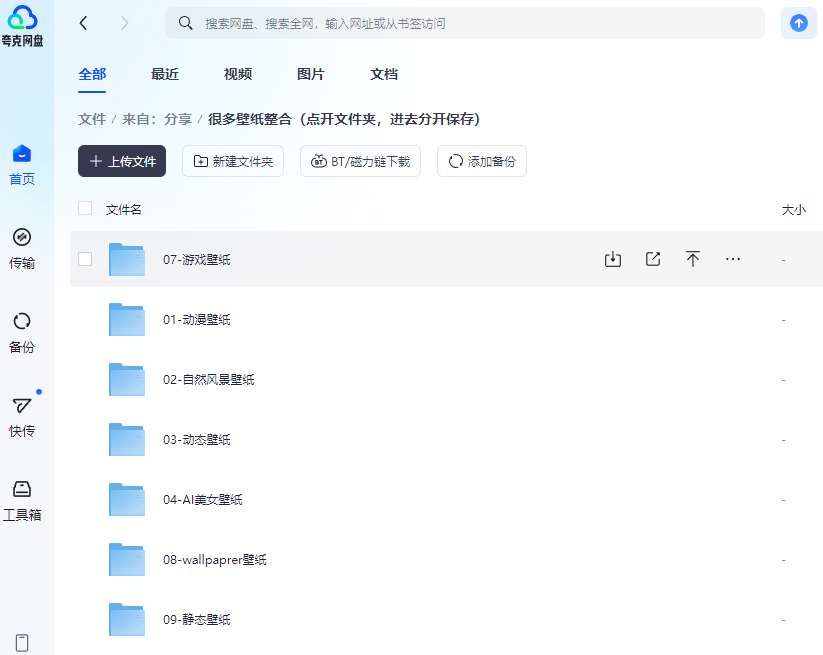Image resolution: width=823 pixels, height=655 pixels.
Task: Pin 07-游戏壁纸 to top
Action: pos(692,259)
